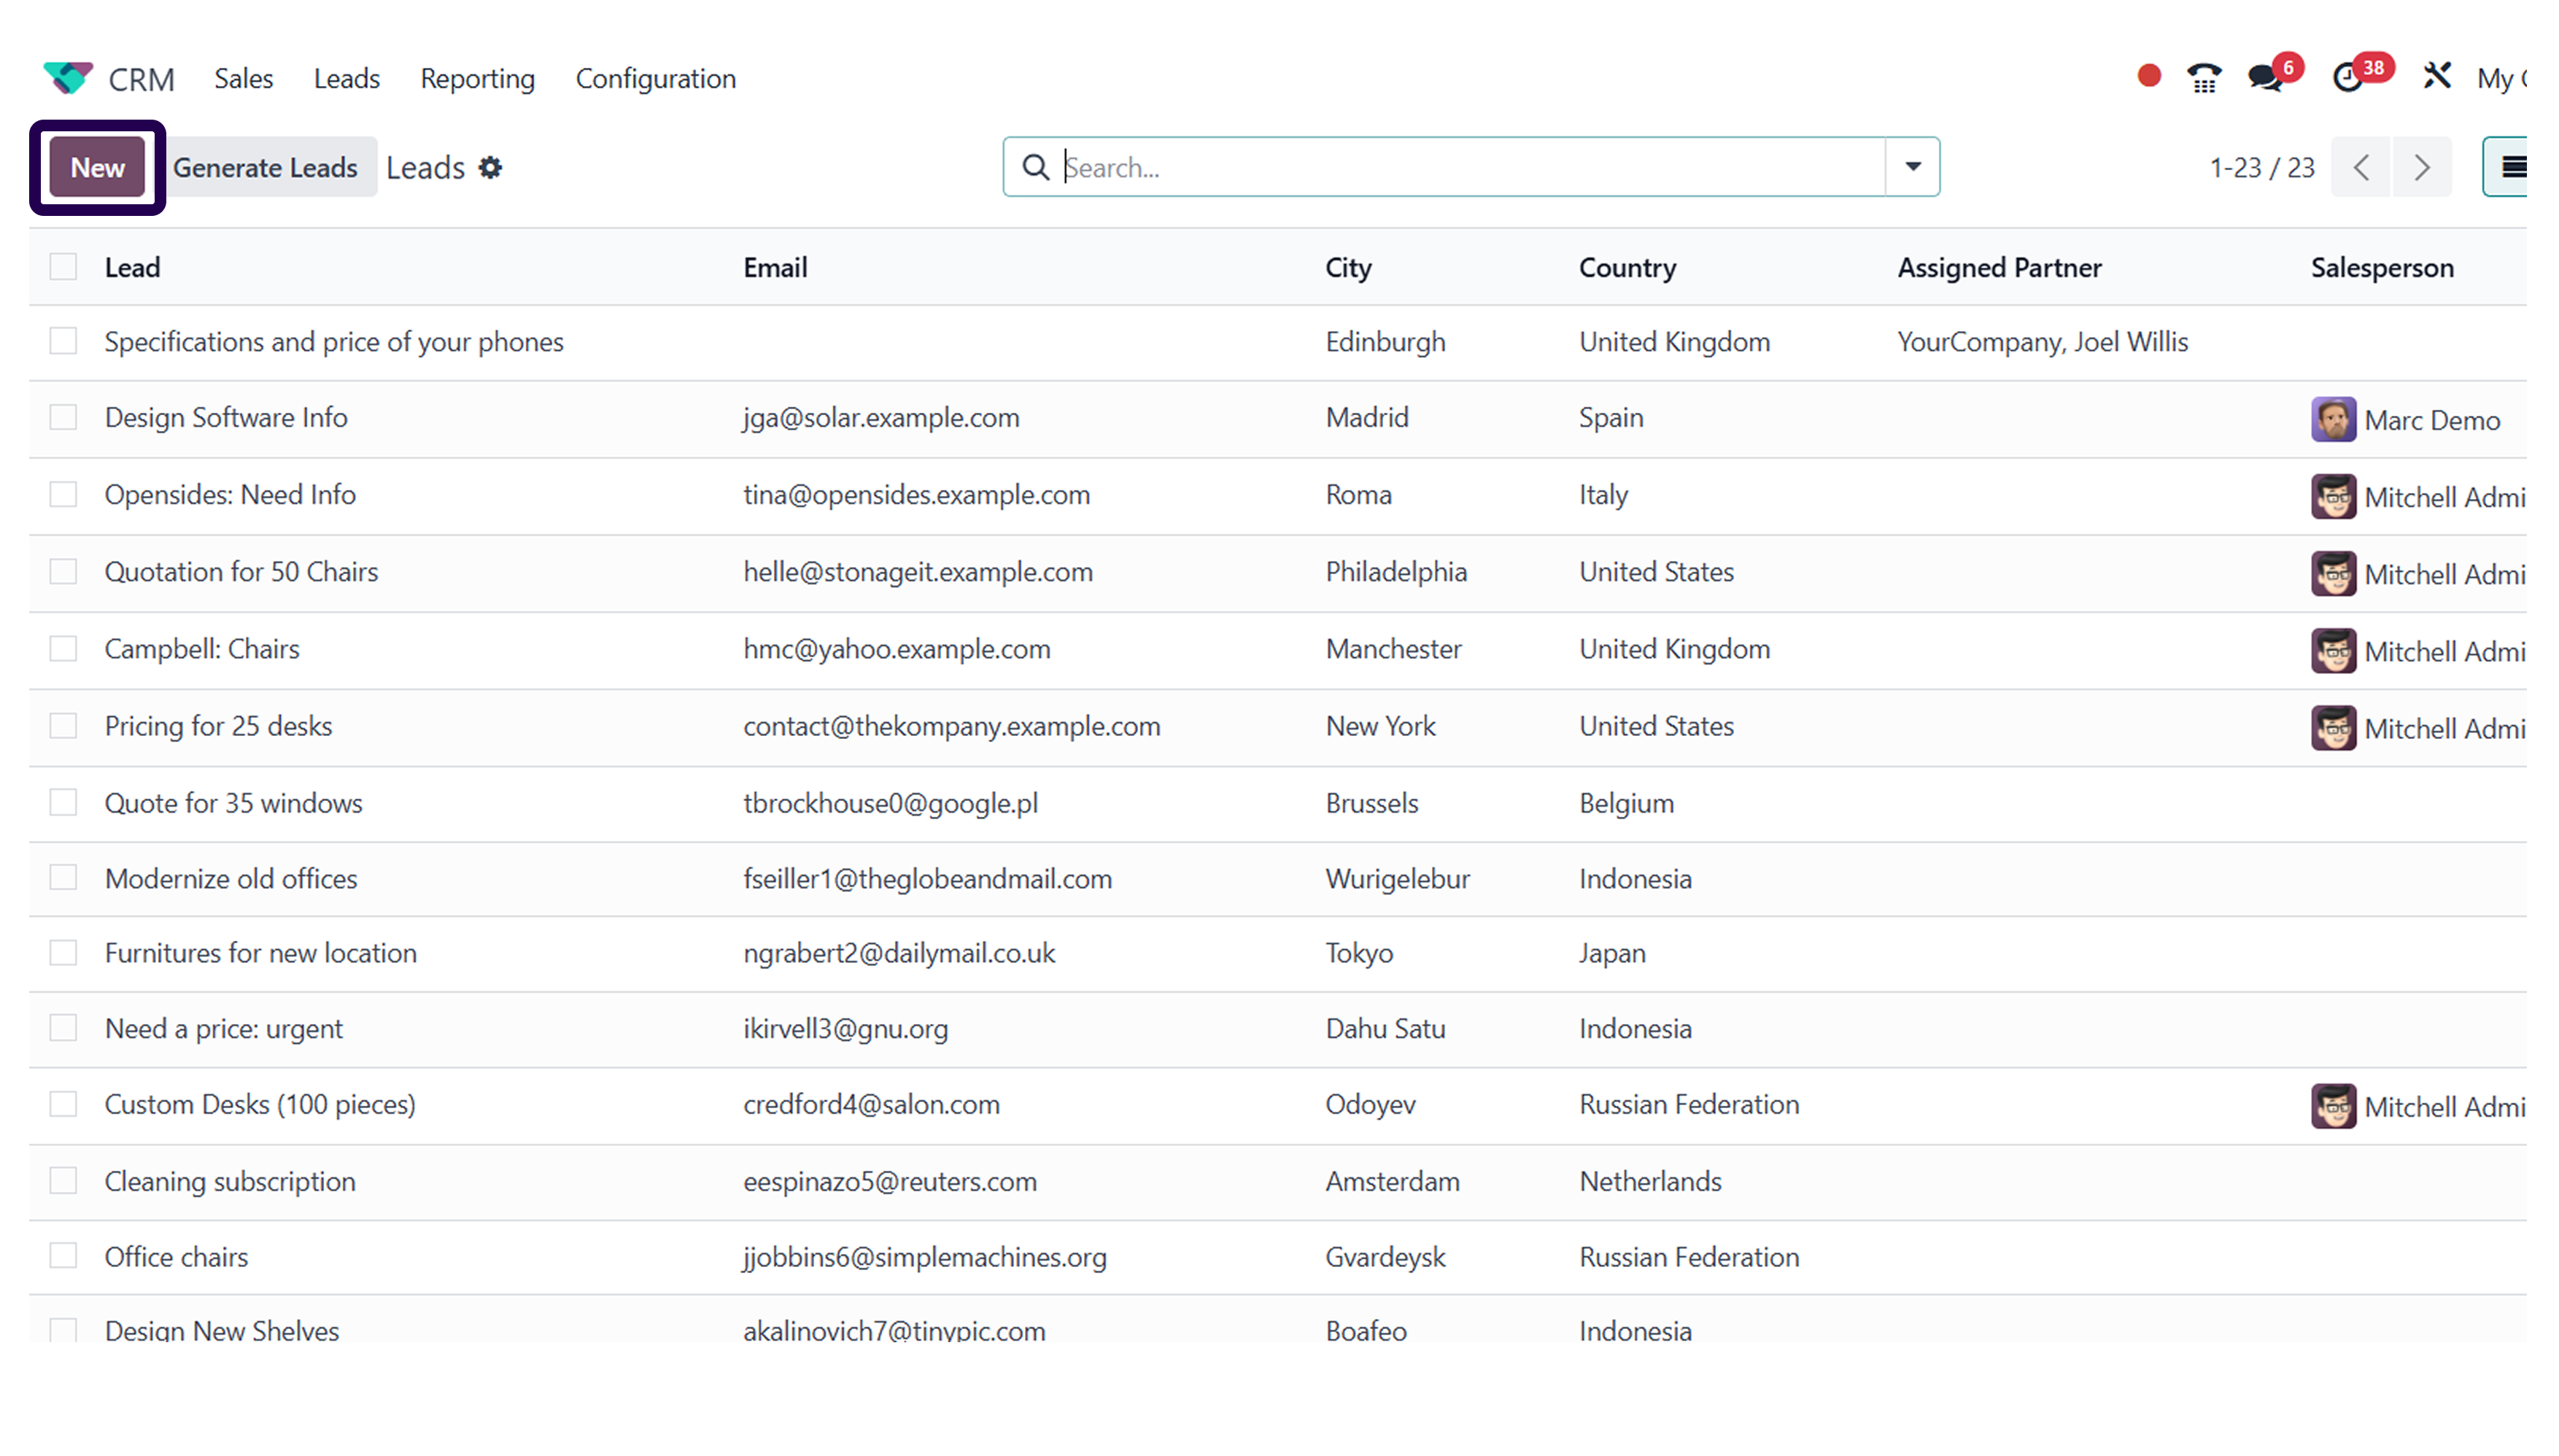
Task: Check the Pricing for 25 desks row
Action: (63, 725)
